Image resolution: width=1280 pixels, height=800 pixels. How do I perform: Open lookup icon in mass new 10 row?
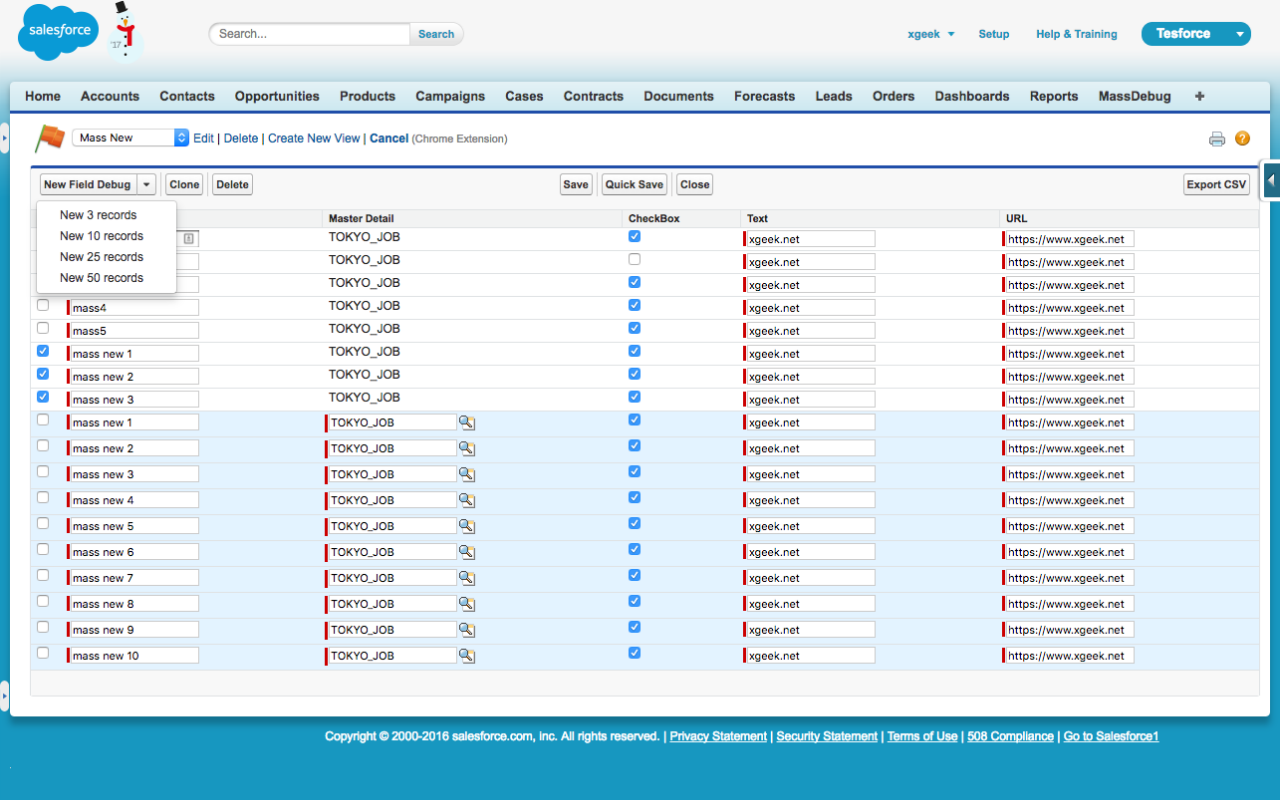click(x=466, y=656)
